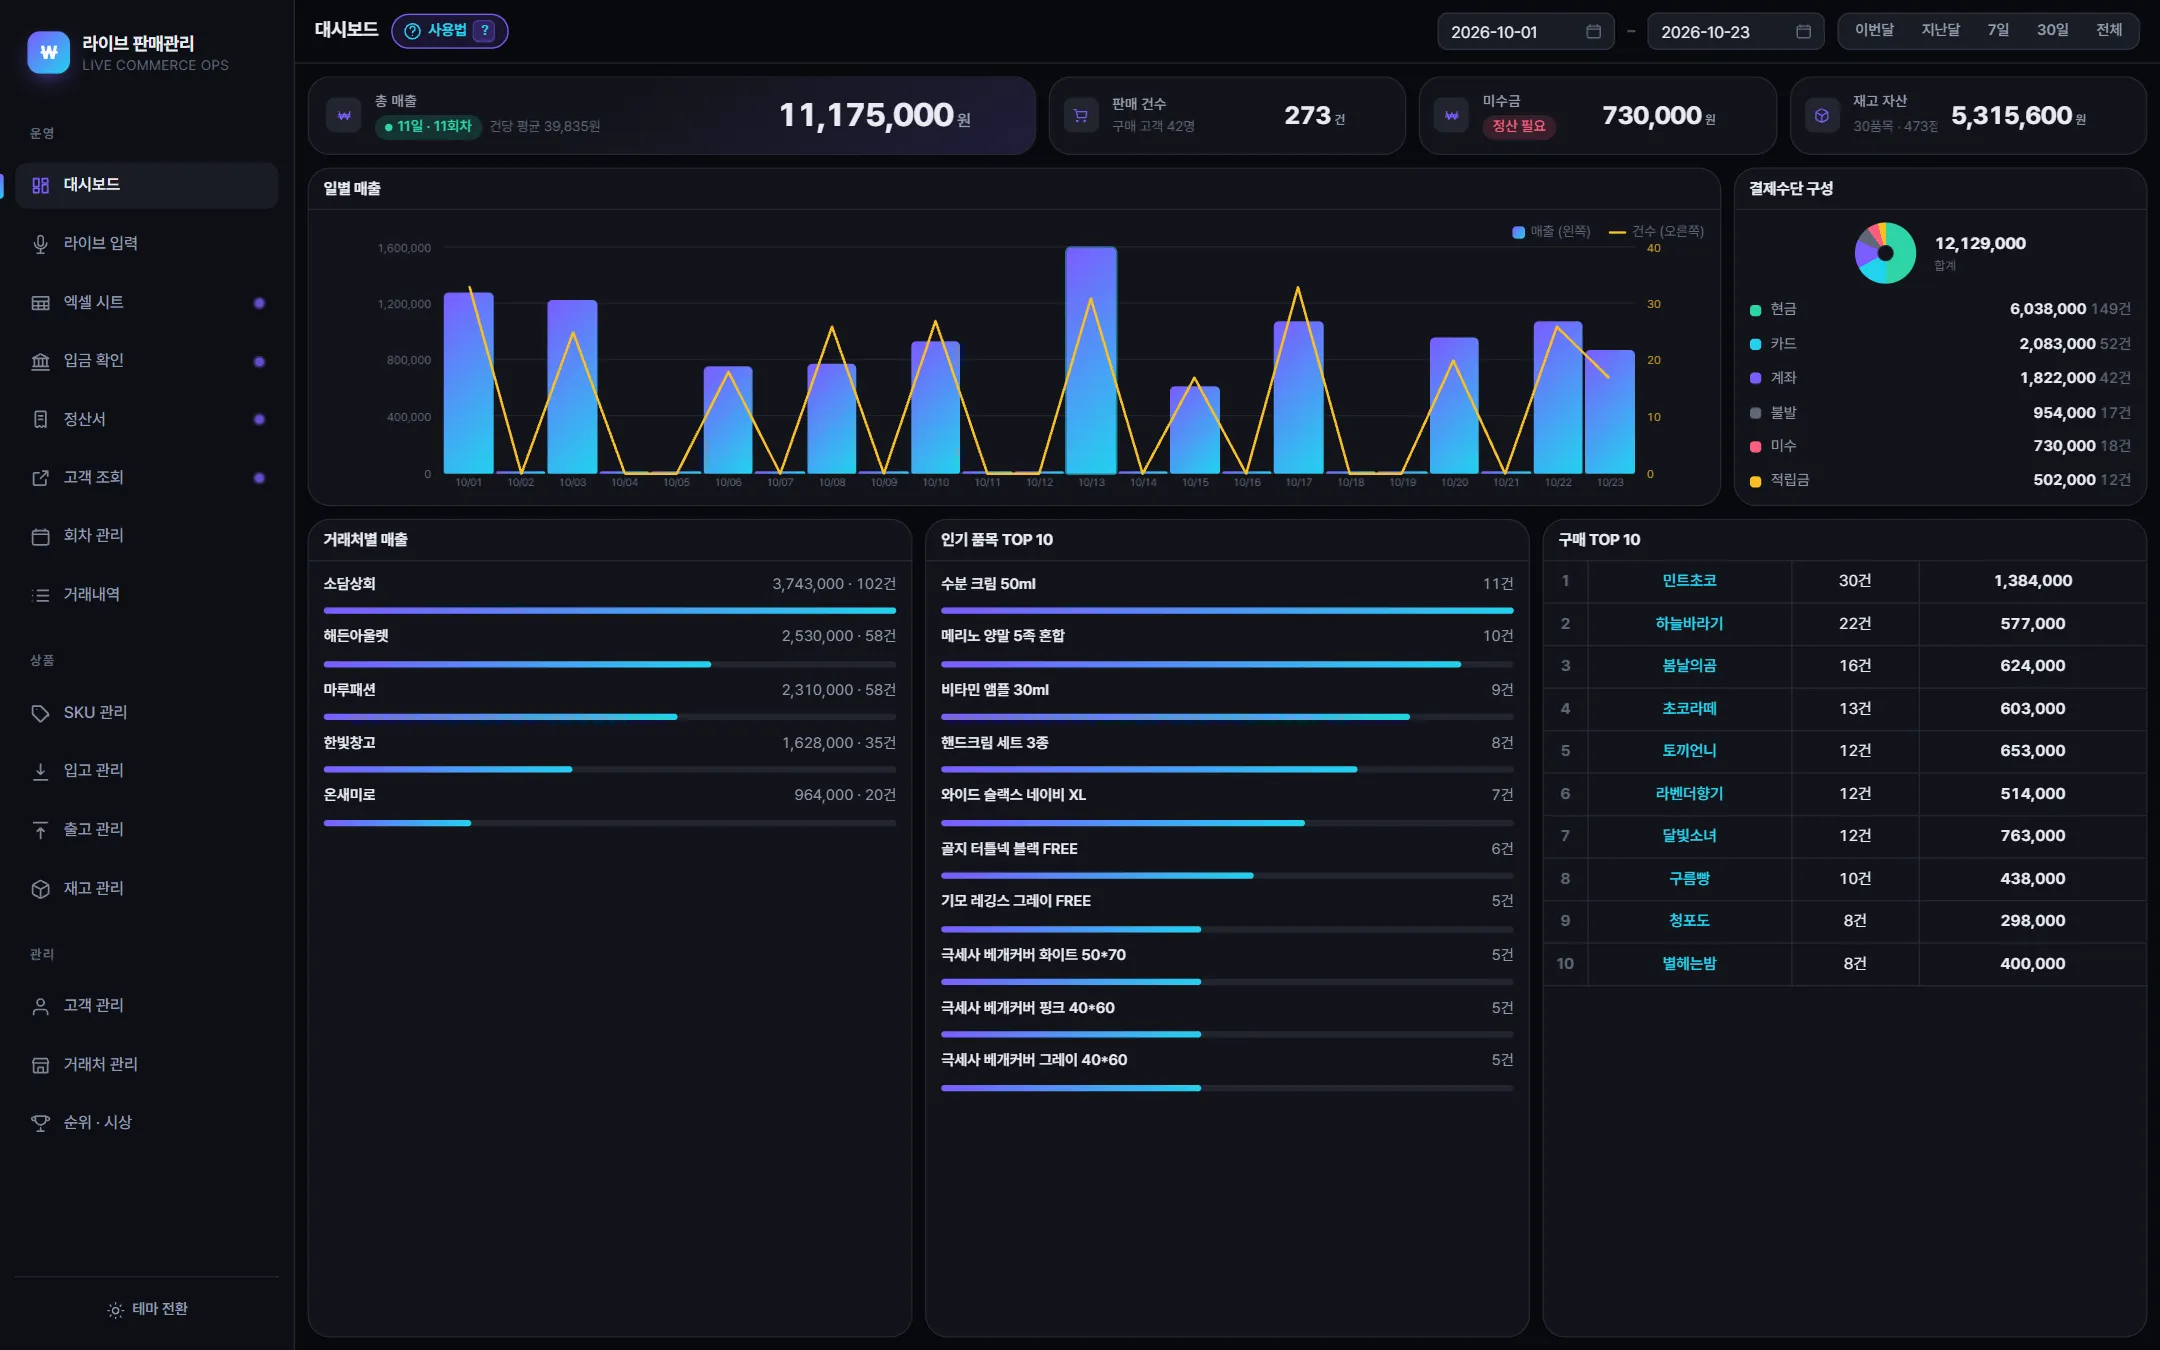Click the SKU 관리 tag icon
Image resolution: width=2160 pixels, height=1350 pixels.
pyautogui.click(x=40, y=713)
